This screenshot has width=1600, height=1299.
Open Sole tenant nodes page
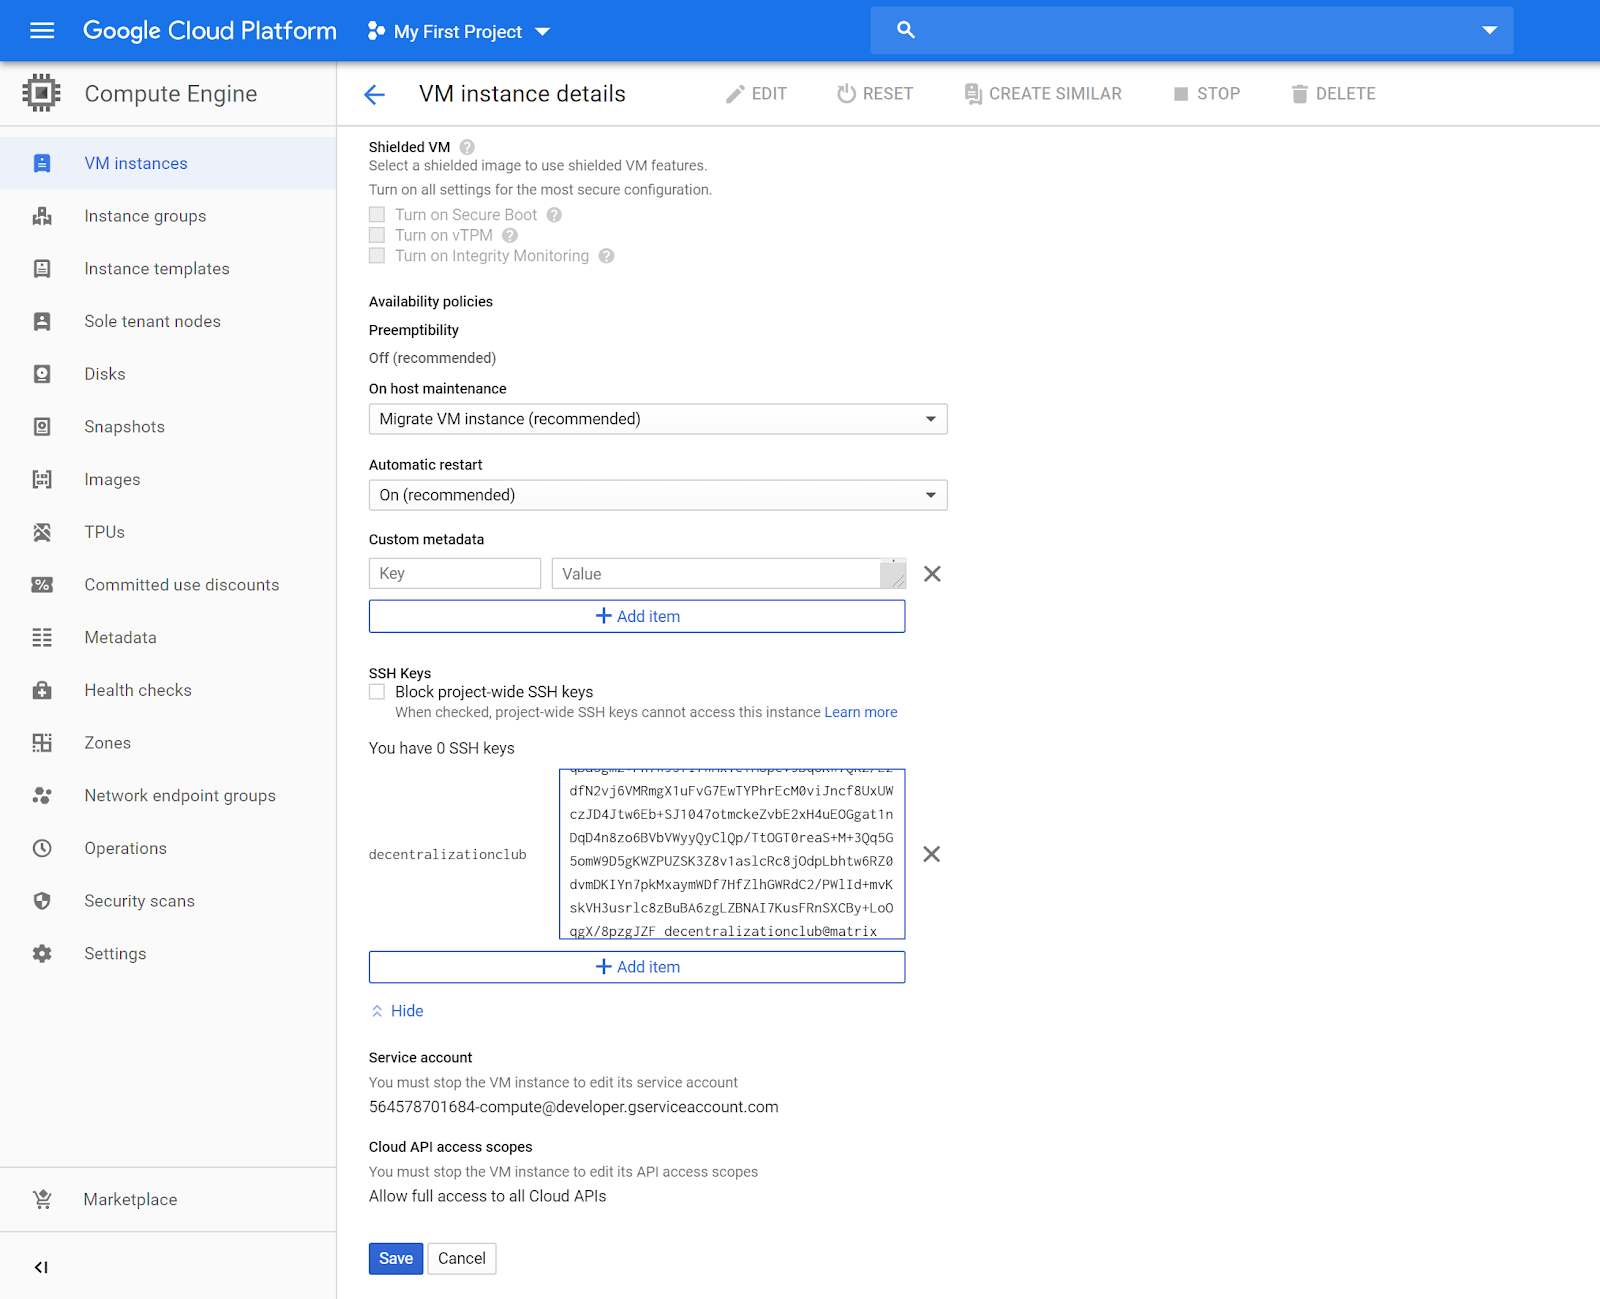153,321
